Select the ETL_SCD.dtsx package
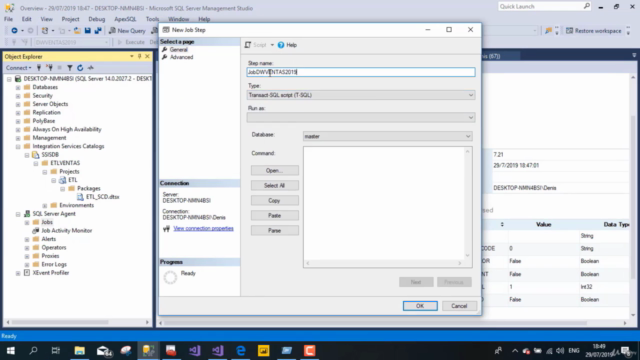 pyautogui.click(x=102, y=197)
